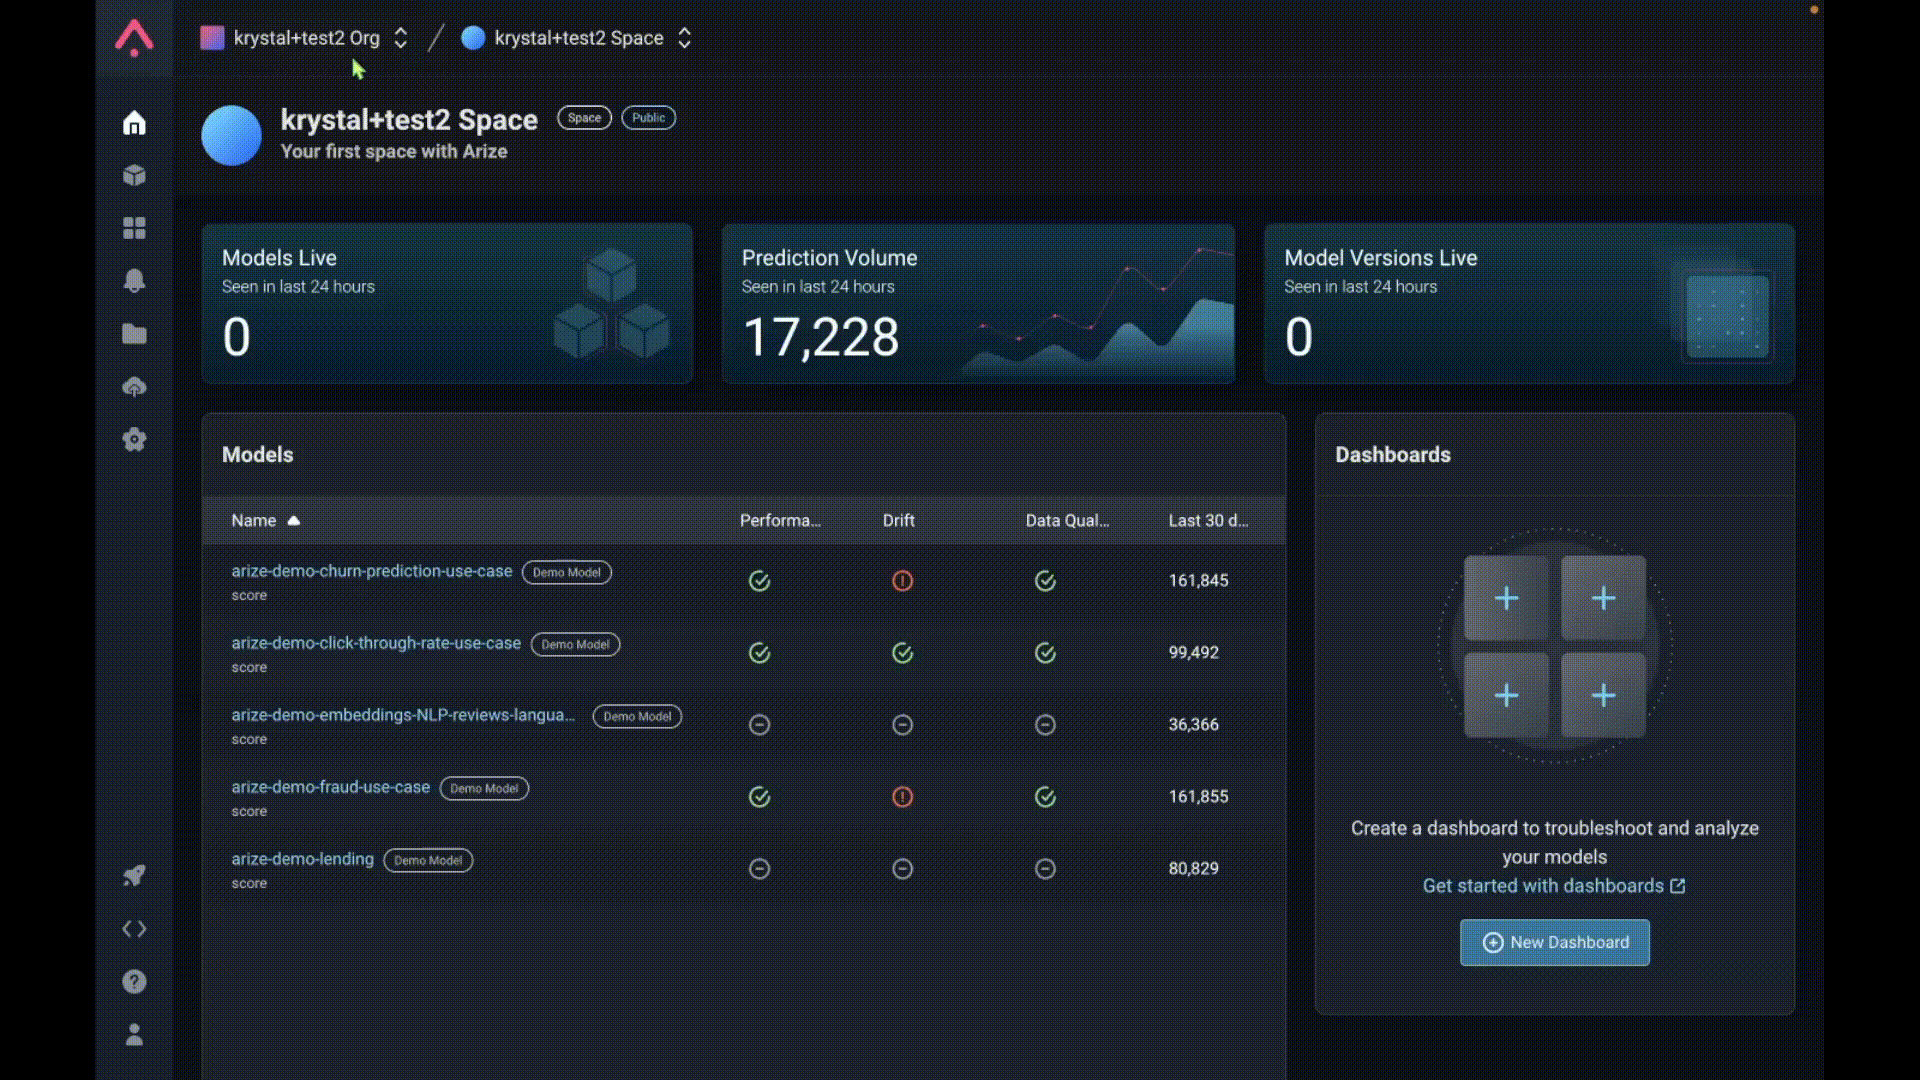Open the Monitors bell icon in sidebar
Screen dimensions: 1920x1080
(x=134, y=281)
